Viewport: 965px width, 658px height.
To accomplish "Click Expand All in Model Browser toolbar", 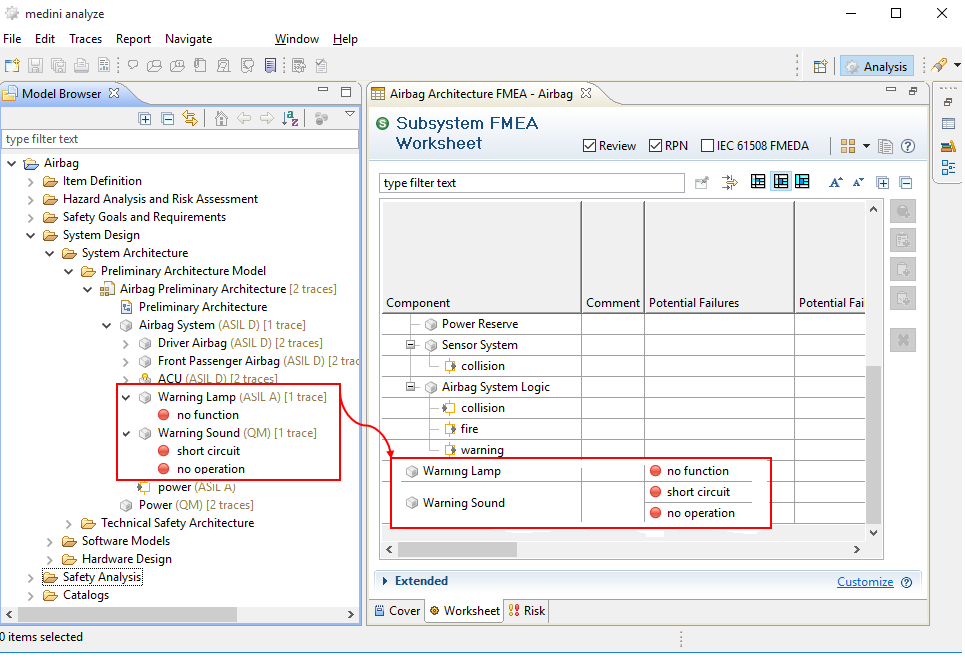I will tap(145, 118).
